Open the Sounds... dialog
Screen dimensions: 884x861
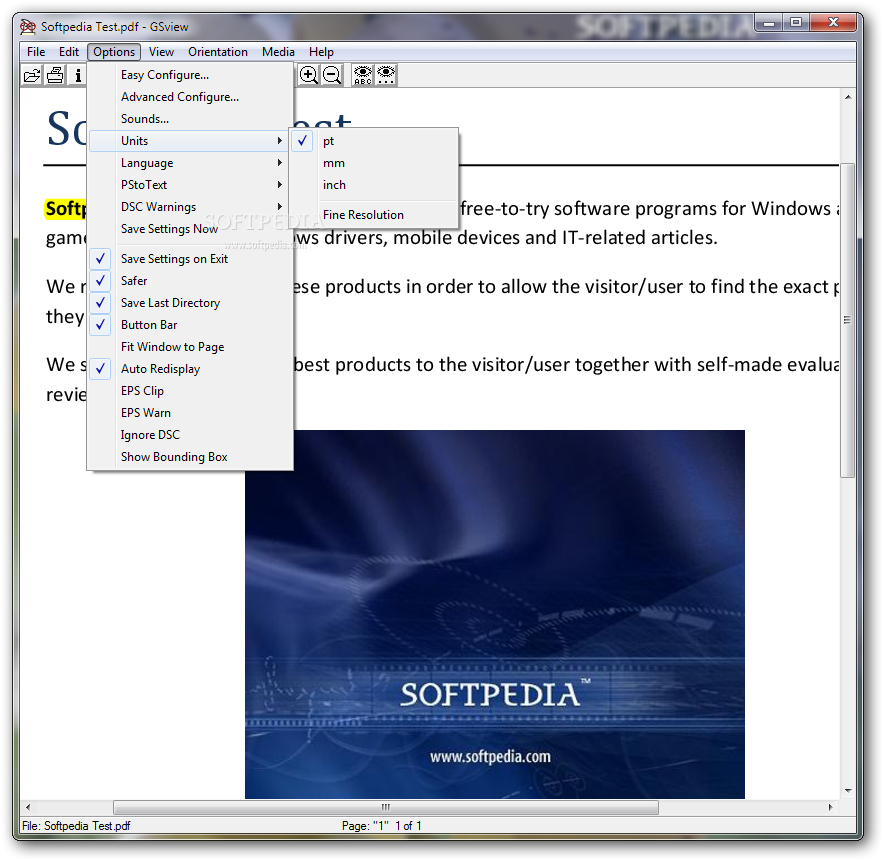[x=191, y=119]
